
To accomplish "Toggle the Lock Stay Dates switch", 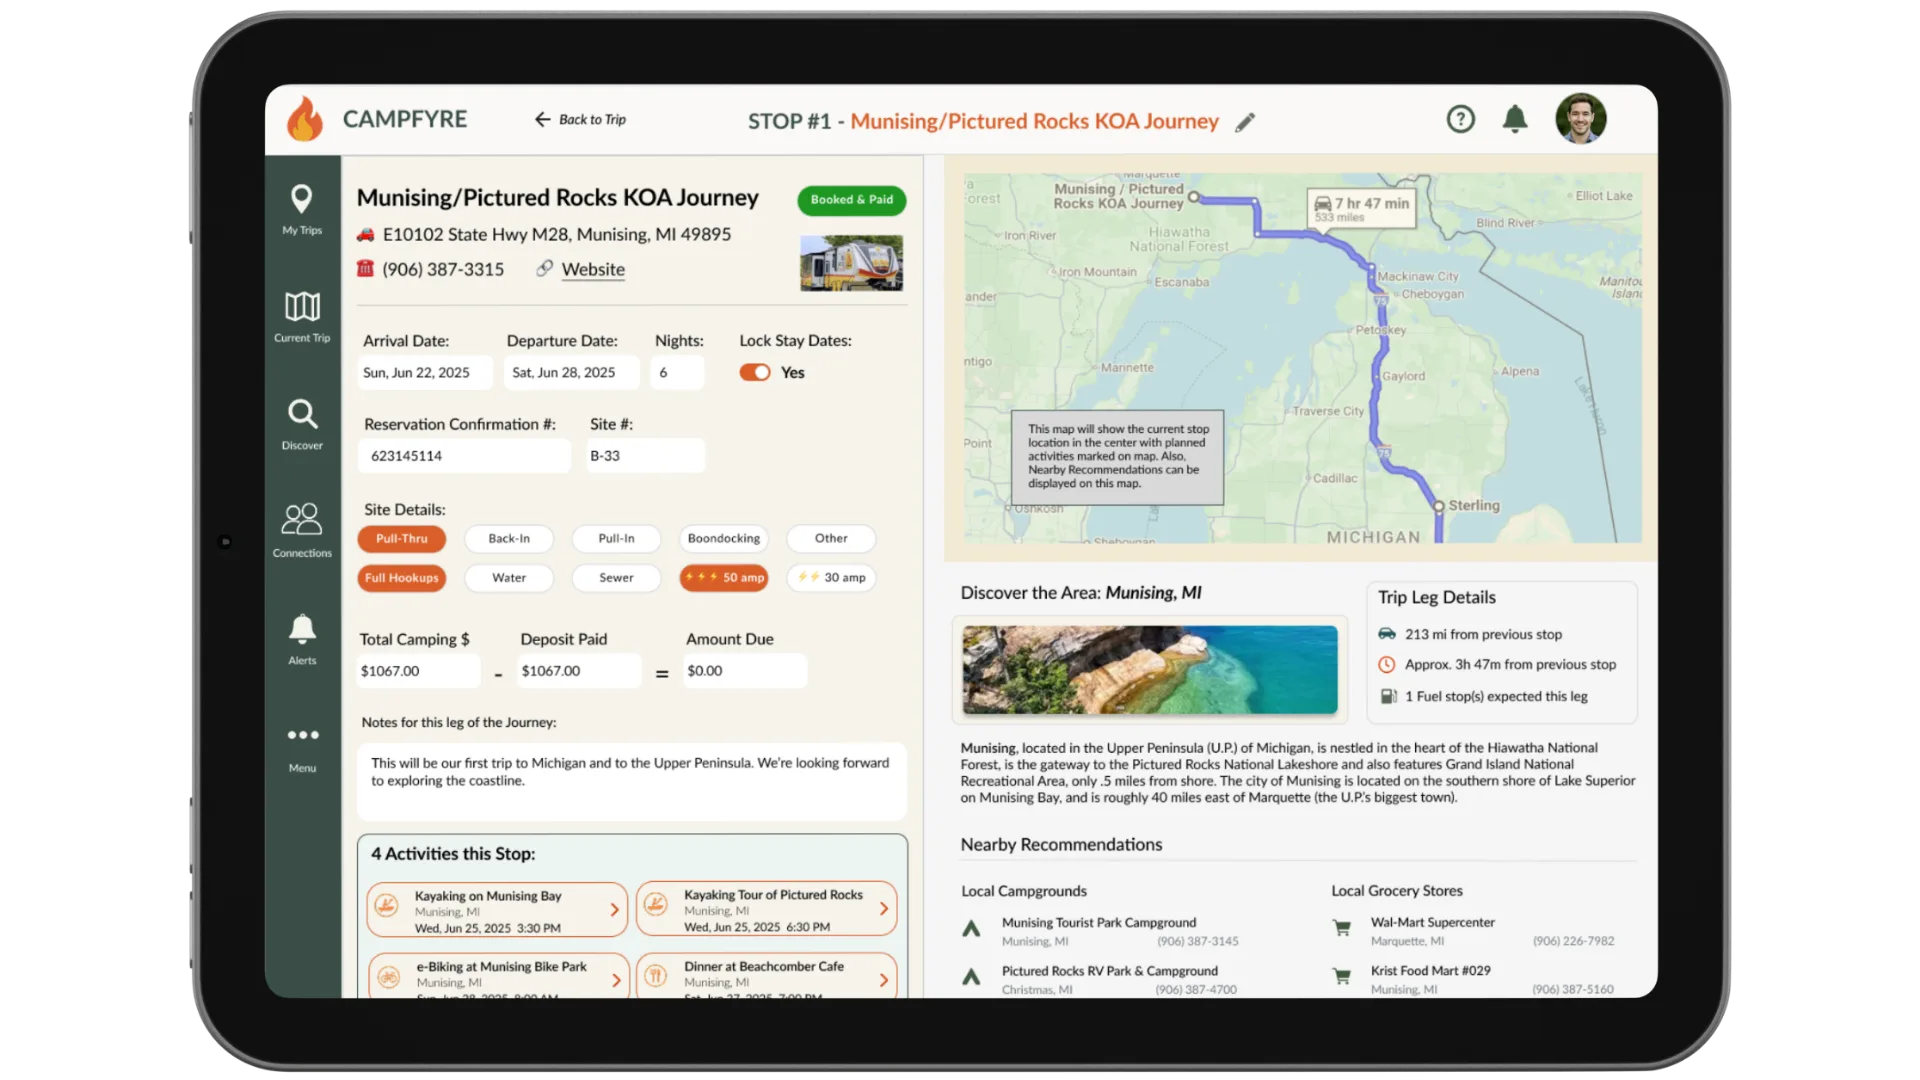I will point(755,373).
